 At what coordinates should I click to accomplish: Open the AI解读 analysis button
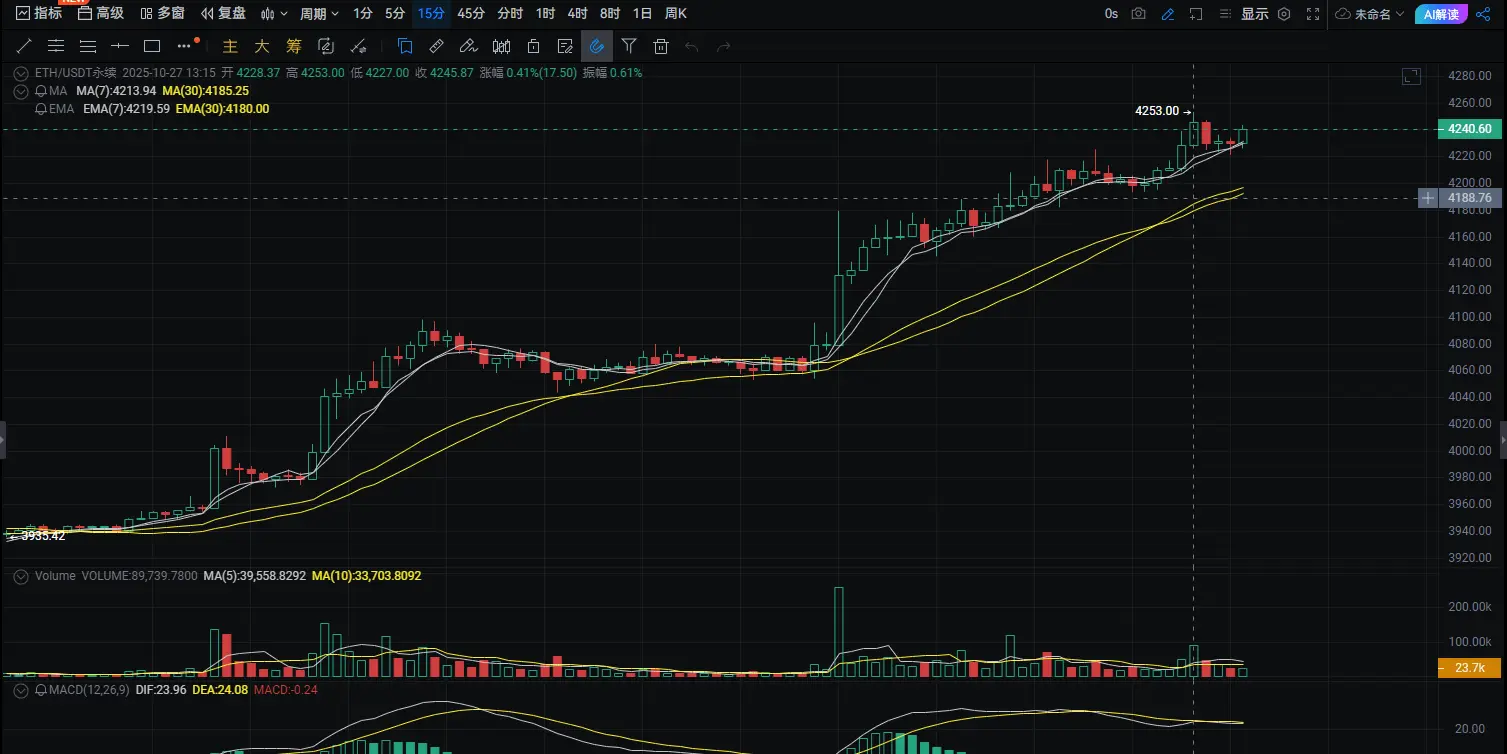coord(1442,14)
